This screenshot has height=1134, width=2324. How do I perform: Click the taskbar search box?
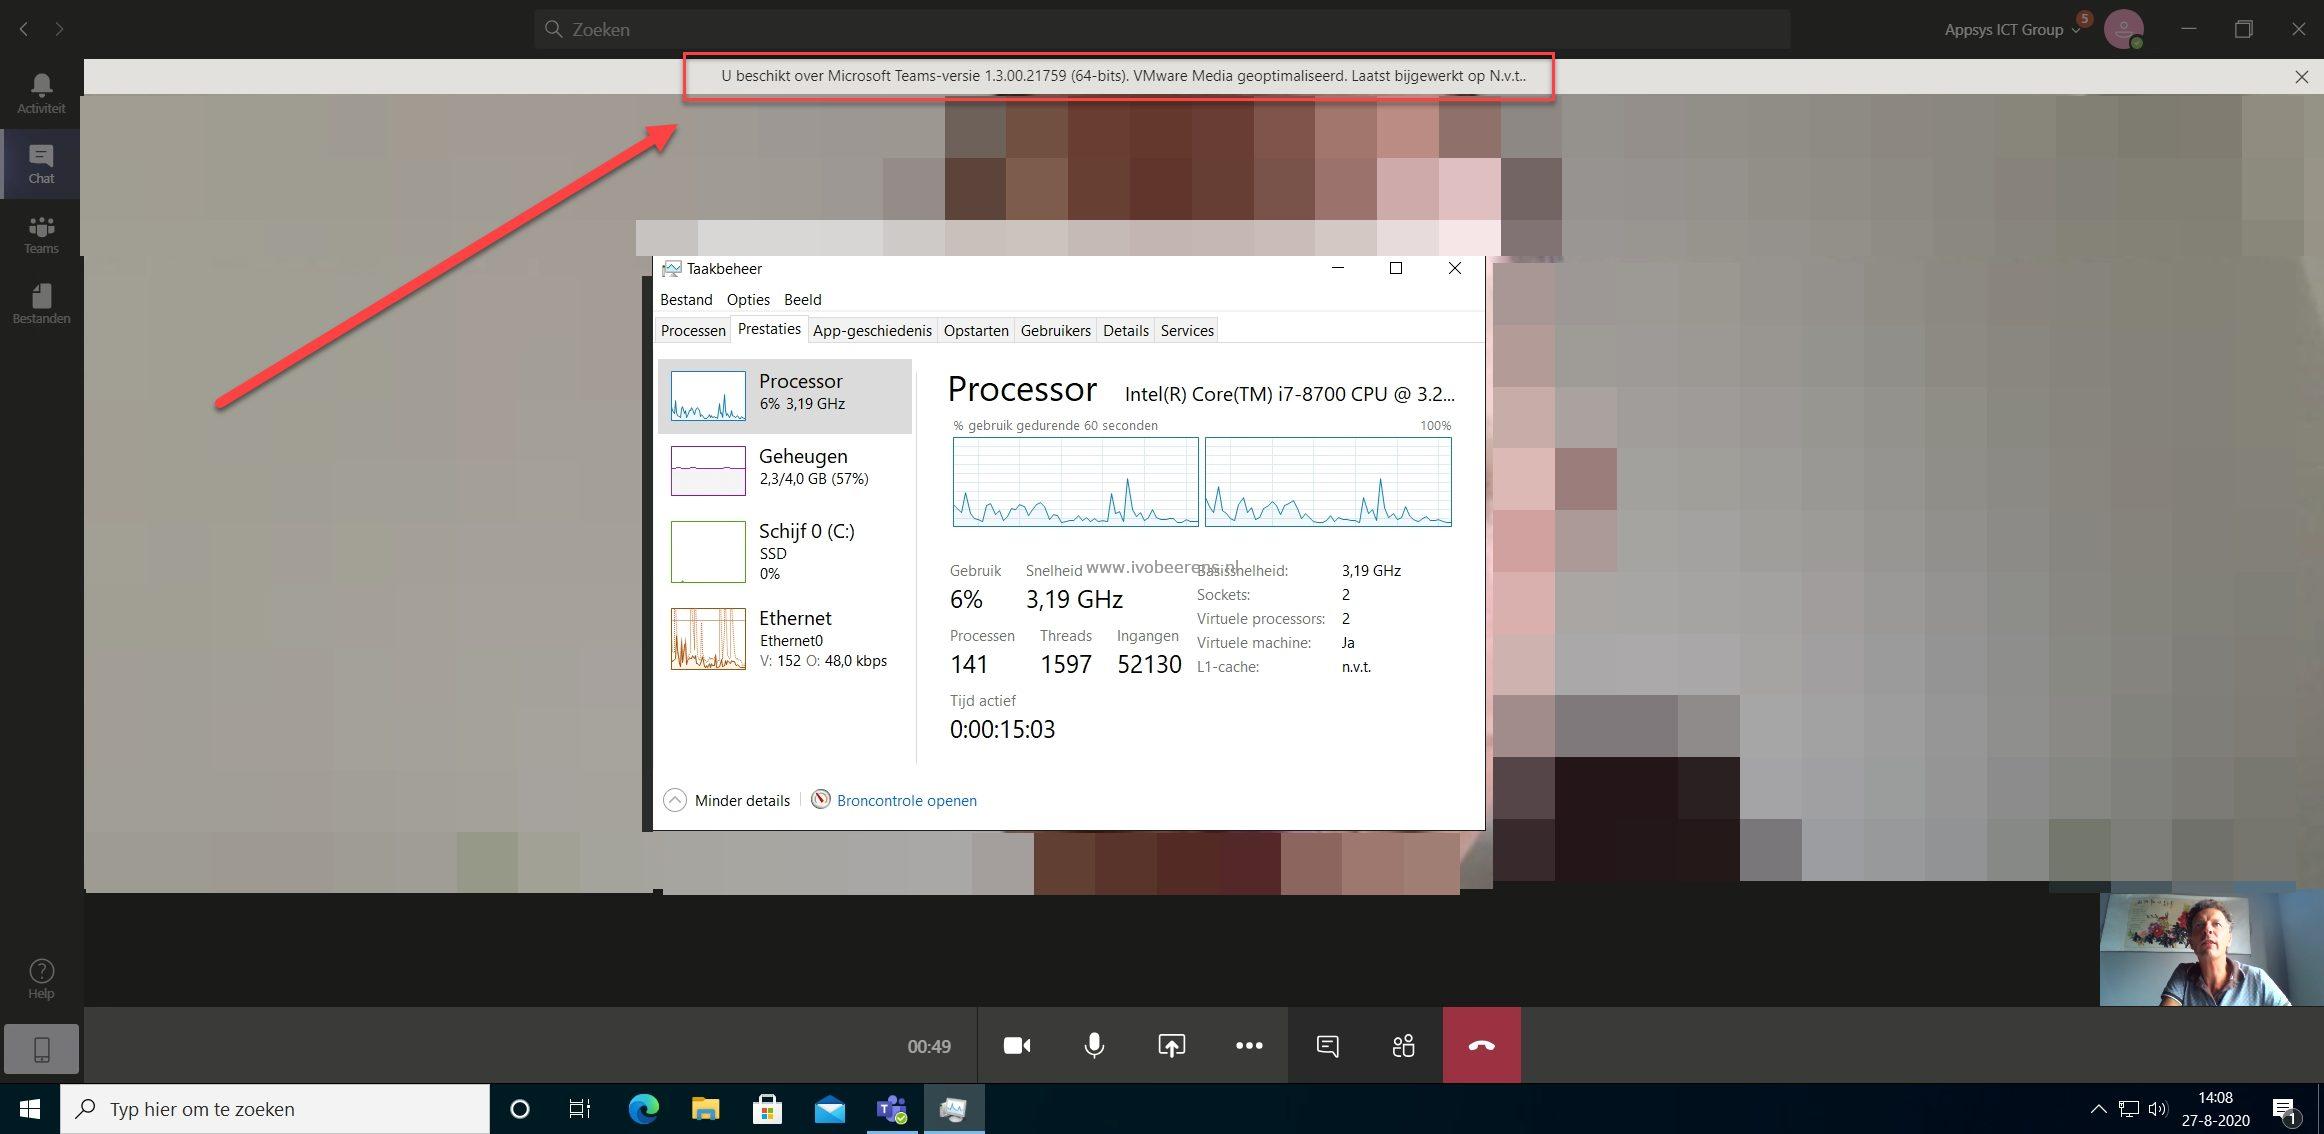click(x=275, y=1109)
